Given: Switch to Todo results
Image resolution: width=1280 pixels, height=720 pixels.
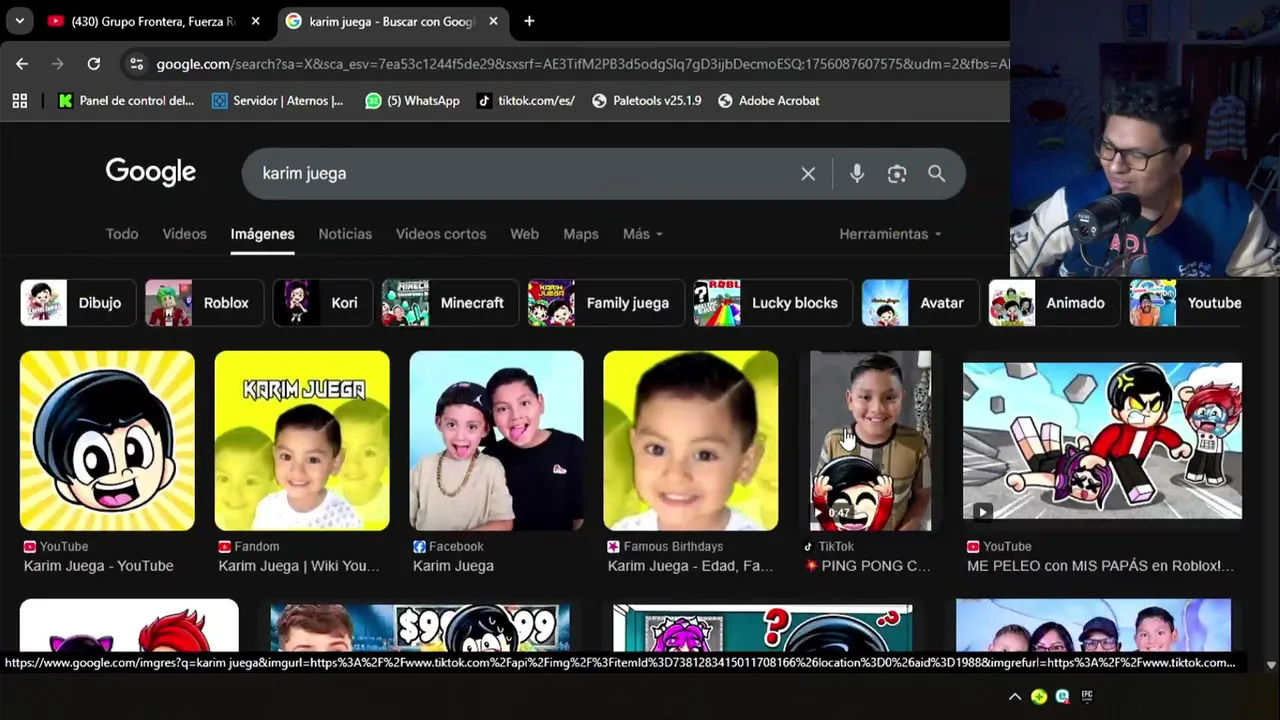Looking at the screenshot, I should point(122,234).
